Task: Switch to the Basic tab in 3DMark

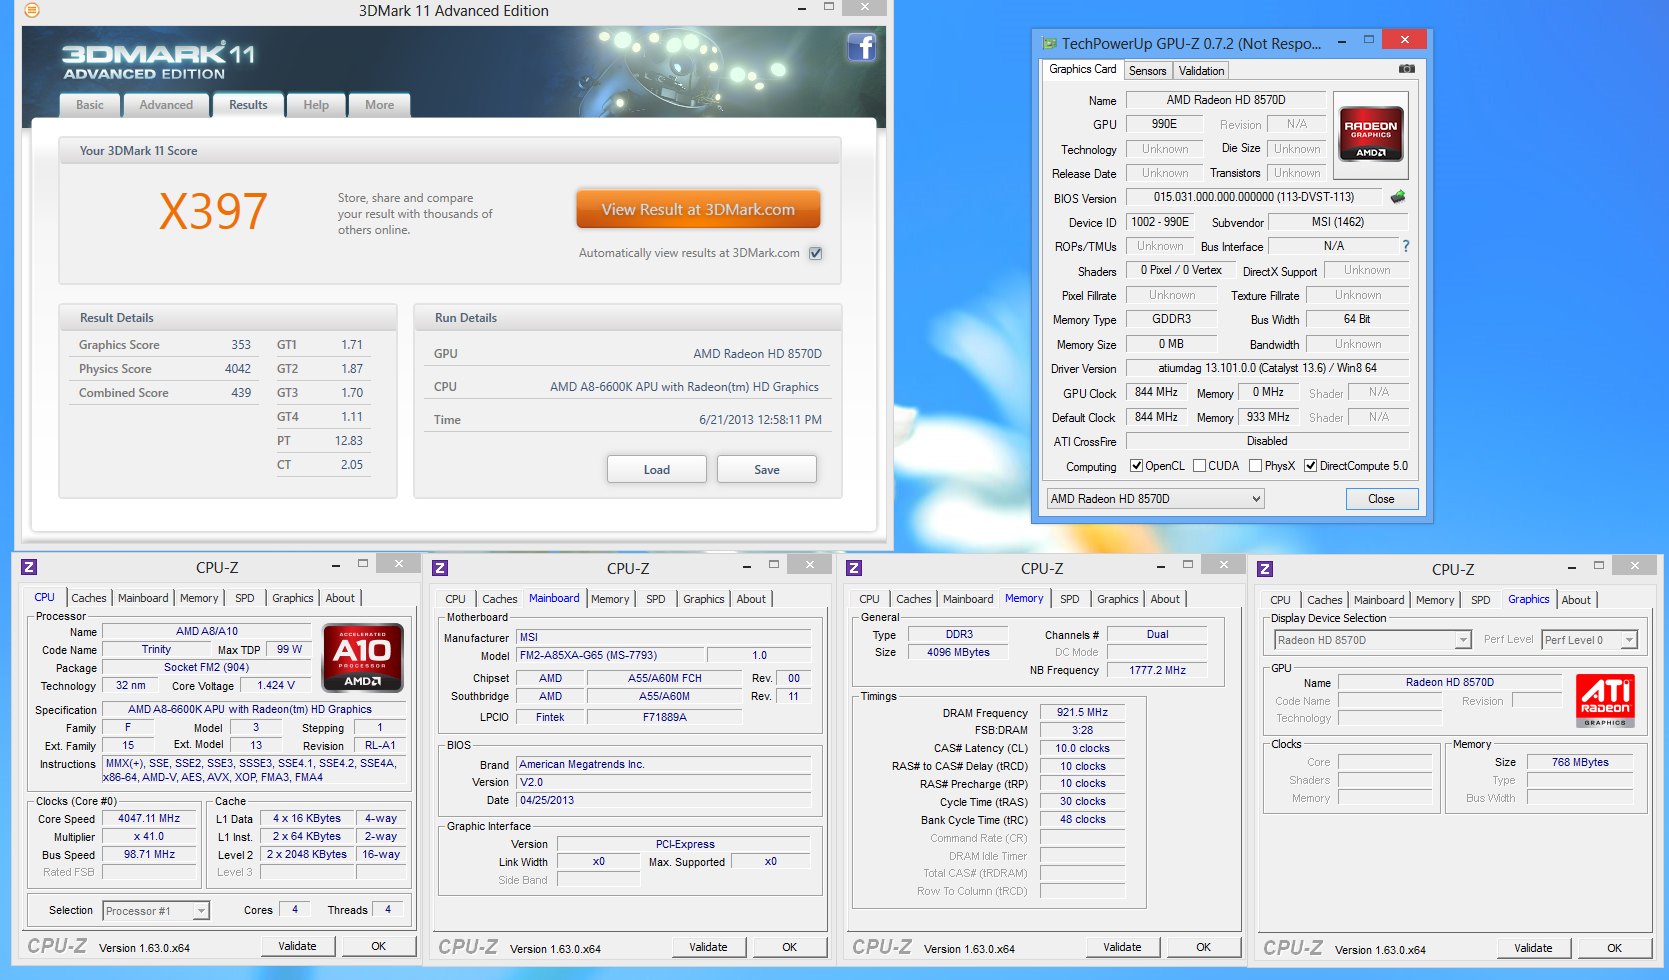Action: [90, 105]
